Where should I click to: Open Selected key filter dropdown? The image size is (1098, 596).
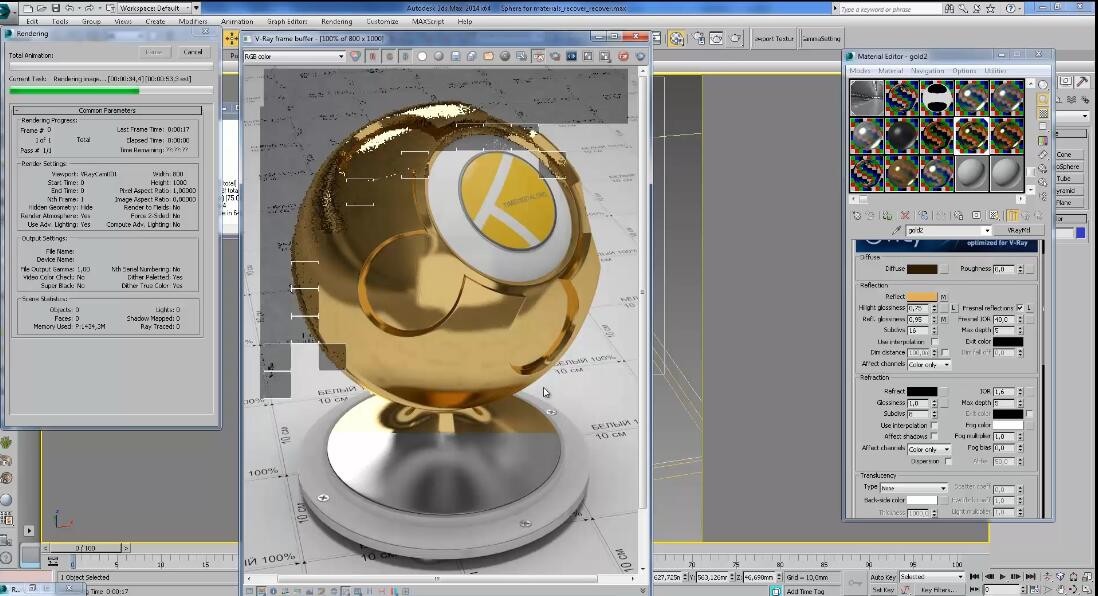click(x=931, y=576)
